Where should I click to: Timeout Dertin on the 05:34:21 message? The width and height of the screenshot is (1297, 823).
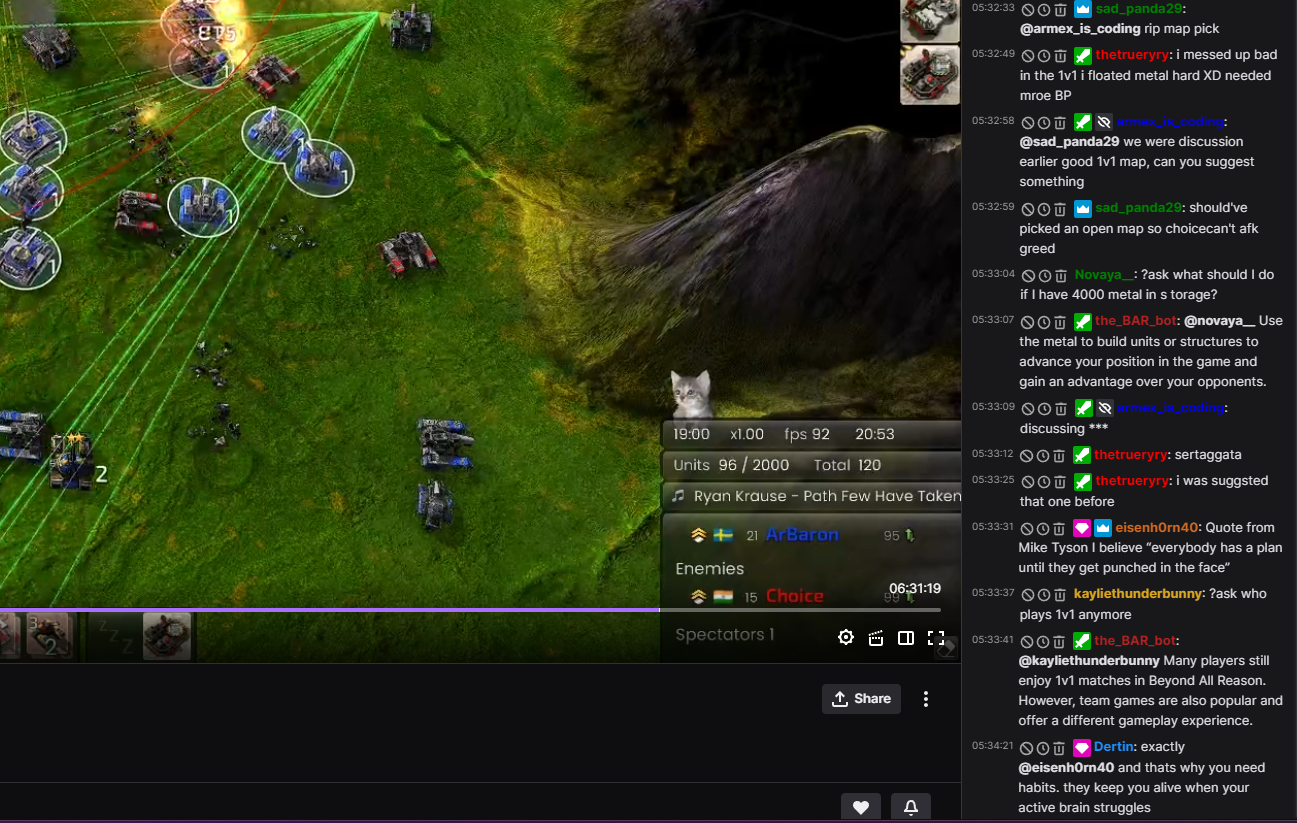point(1044,748)
